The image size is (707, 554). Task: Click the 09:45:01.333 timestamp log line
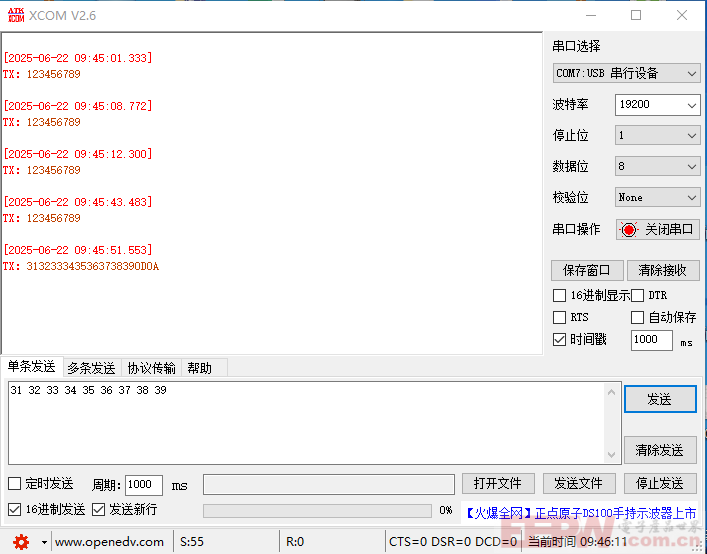[x=78, y=58]
